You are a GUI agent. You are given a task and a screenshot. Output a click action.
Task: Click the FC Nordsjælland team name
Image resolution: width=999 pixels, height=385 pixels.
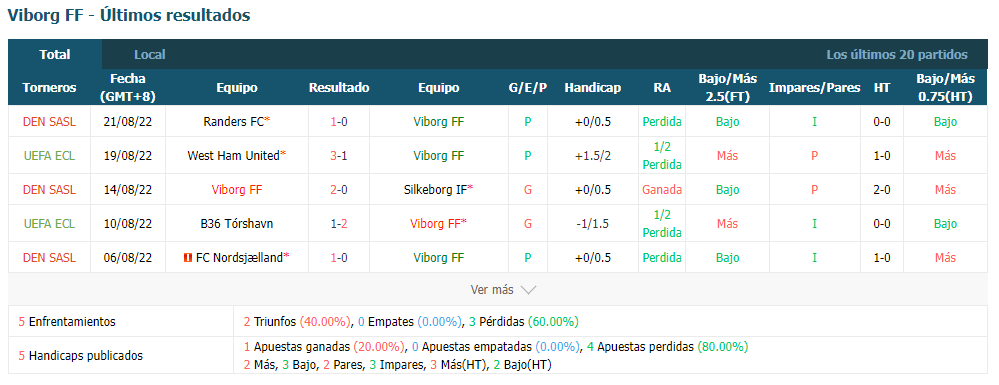[239, 258]
